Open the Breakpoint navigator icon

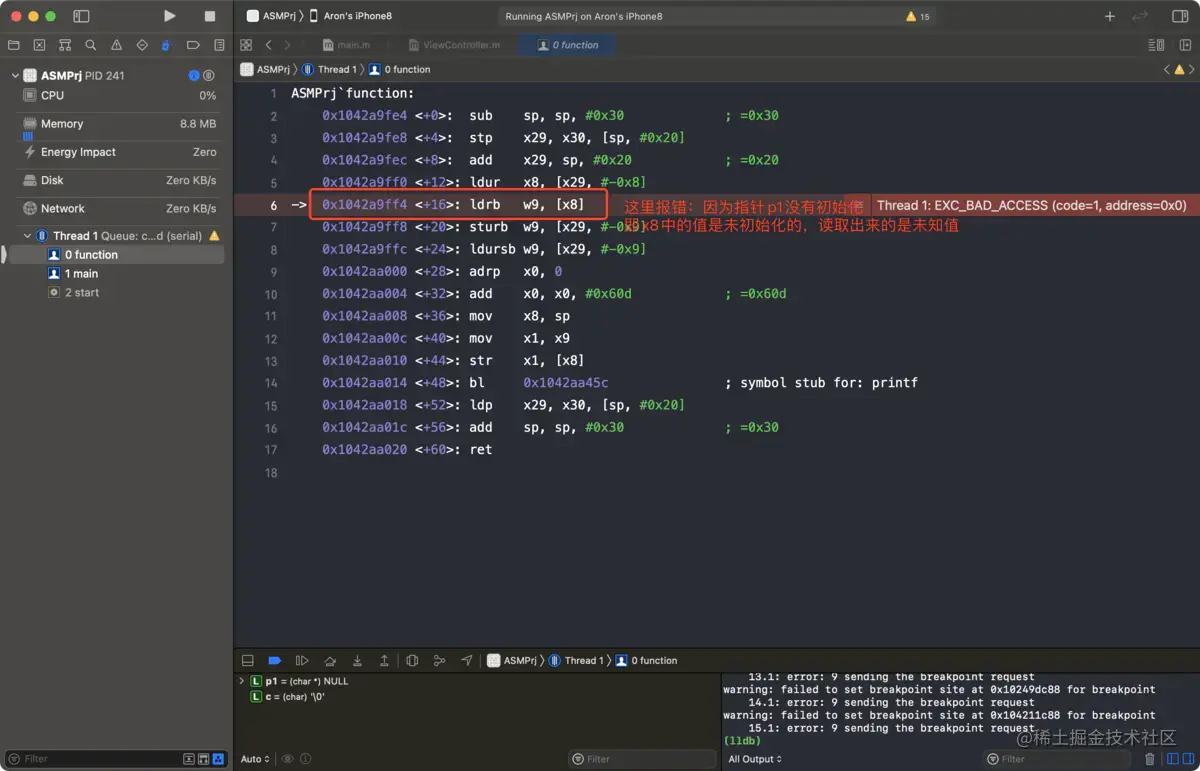pyautogui.click(x=193, y=45)
